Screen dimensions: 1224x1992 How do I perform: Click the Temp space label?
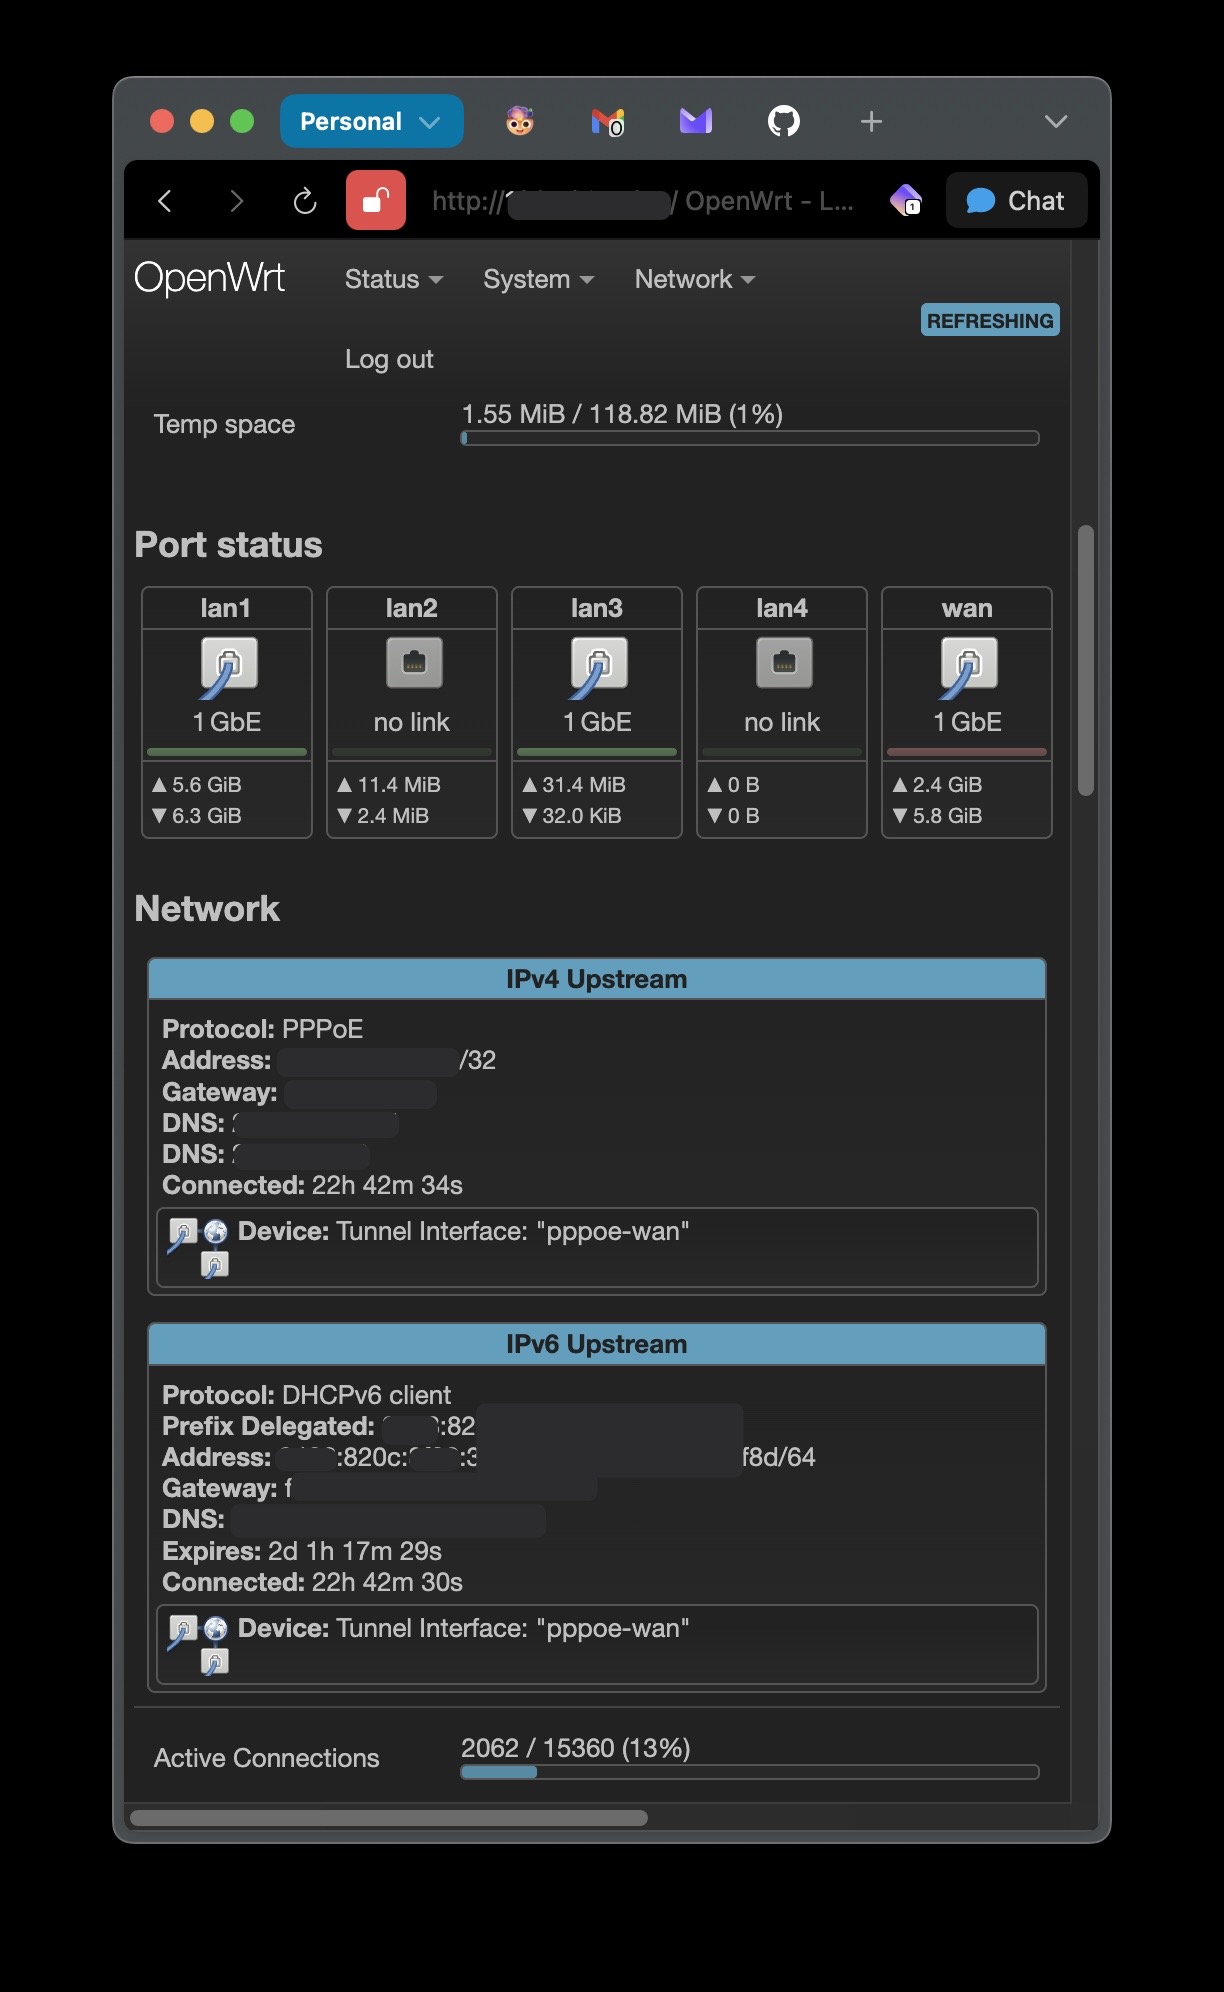(225, 424)
